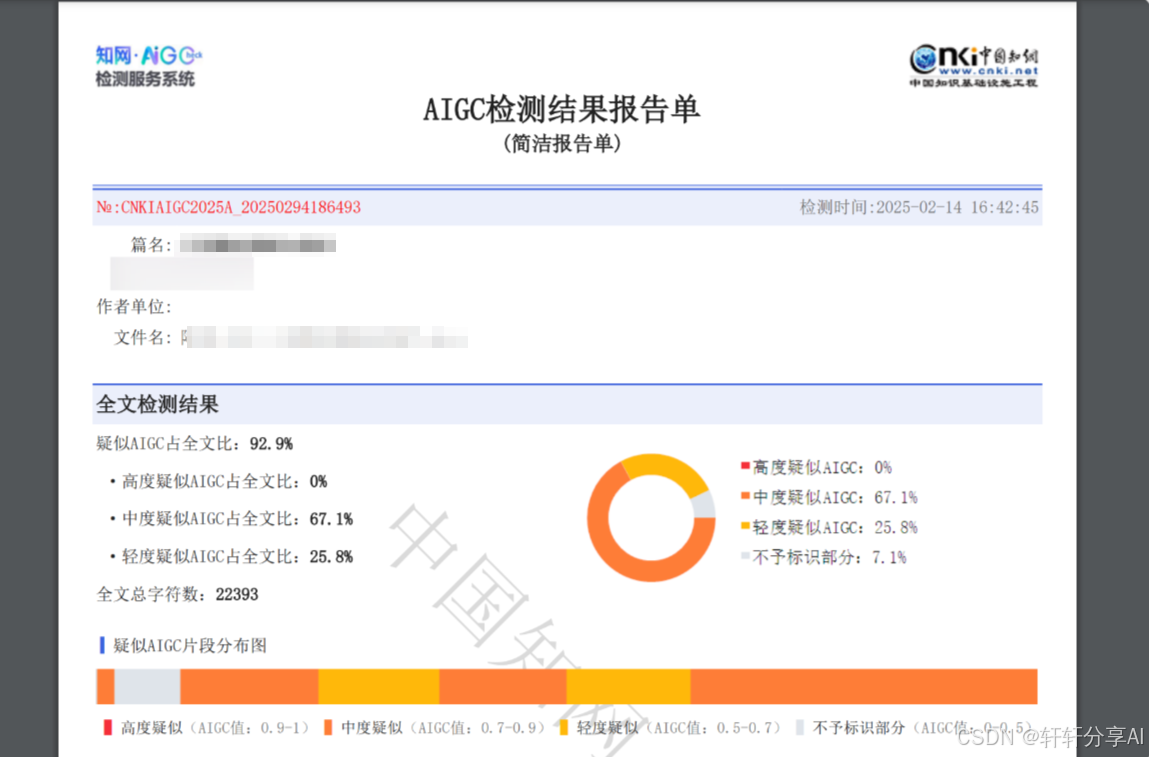
Task: Click red swatch beside 高度疑似 (AIGC值: 0.9-1)
Action: pos(108,728)
